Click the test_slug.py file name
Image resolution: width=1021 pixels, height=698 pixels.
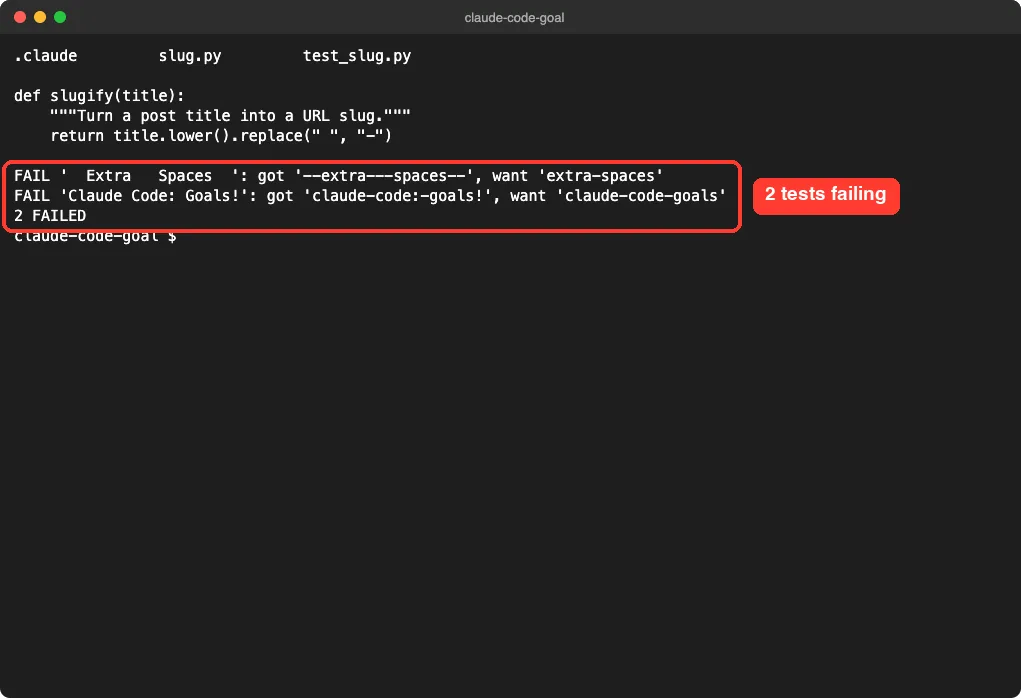coord(357,56)
